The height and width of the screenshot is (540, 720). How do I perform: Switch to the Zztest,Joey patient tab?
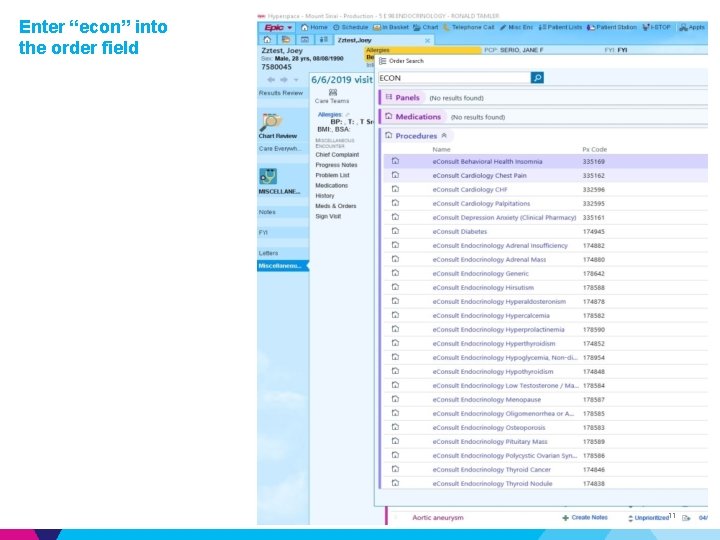click(354, 40)
